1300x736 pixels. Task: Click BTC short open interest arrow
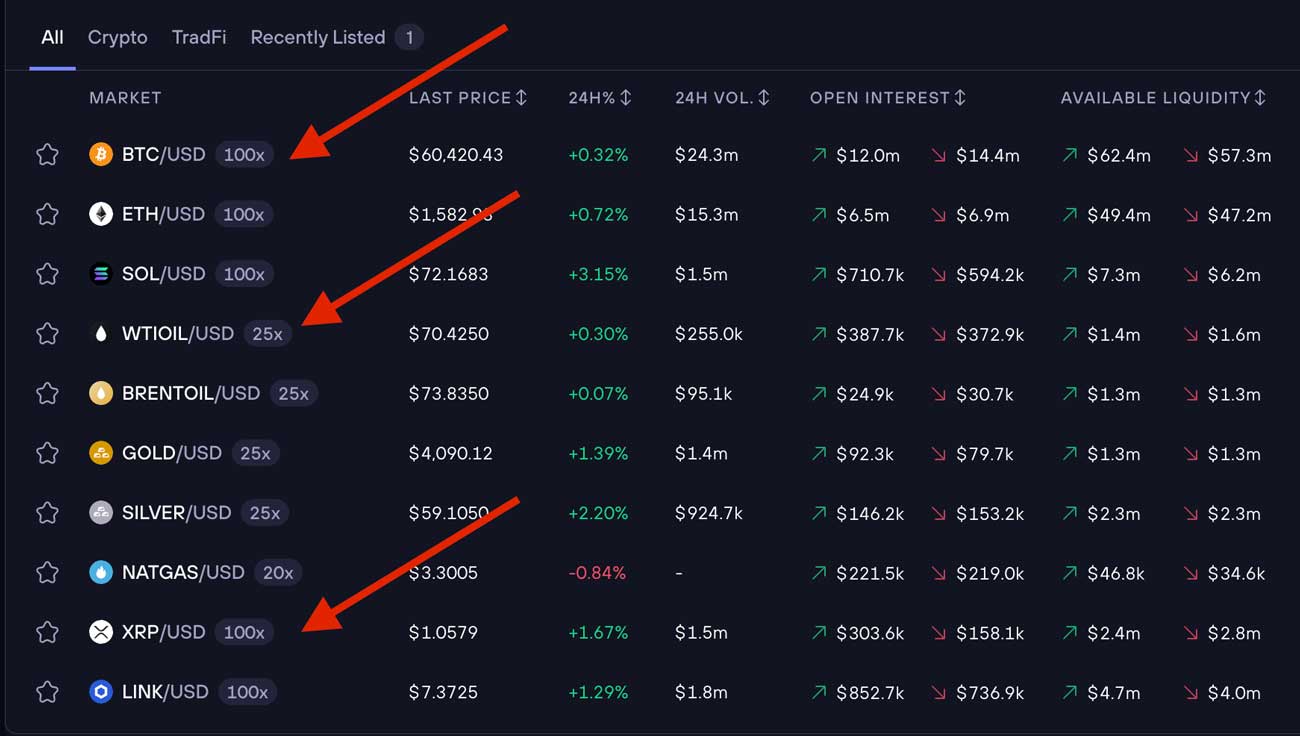click(x=939, y=155)
